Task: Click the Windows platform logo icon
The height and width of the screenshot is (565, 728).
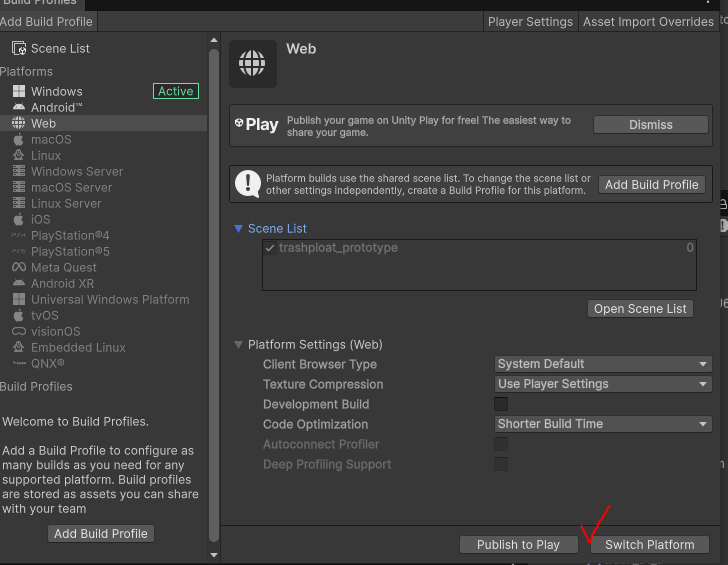Action: coord(19,91)
